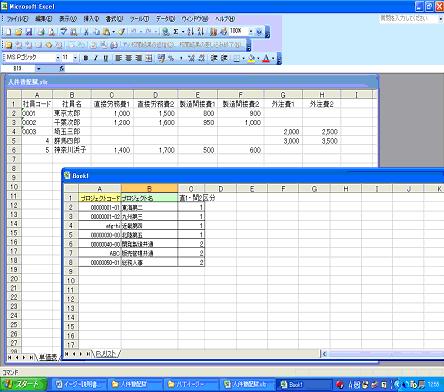This screenshot has width=444, height=392.
Task: Click the Decrease Decimal icon
Action: pyautogui.click(x=201, y=58)
